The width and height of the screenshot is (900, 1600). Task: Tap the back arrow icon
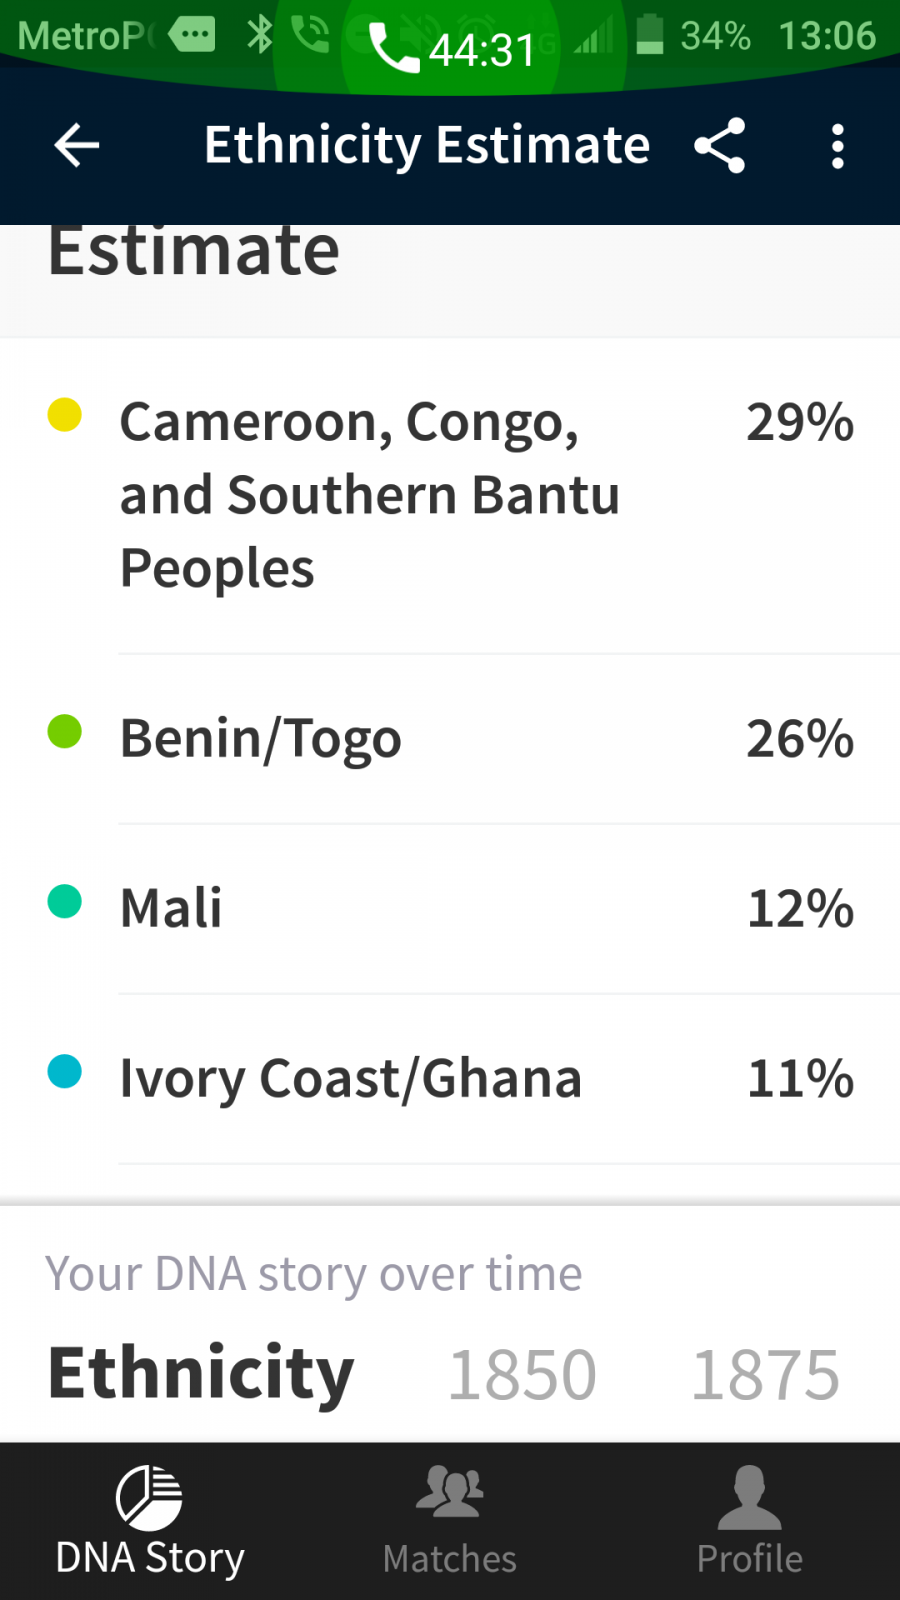click(77, 146)
